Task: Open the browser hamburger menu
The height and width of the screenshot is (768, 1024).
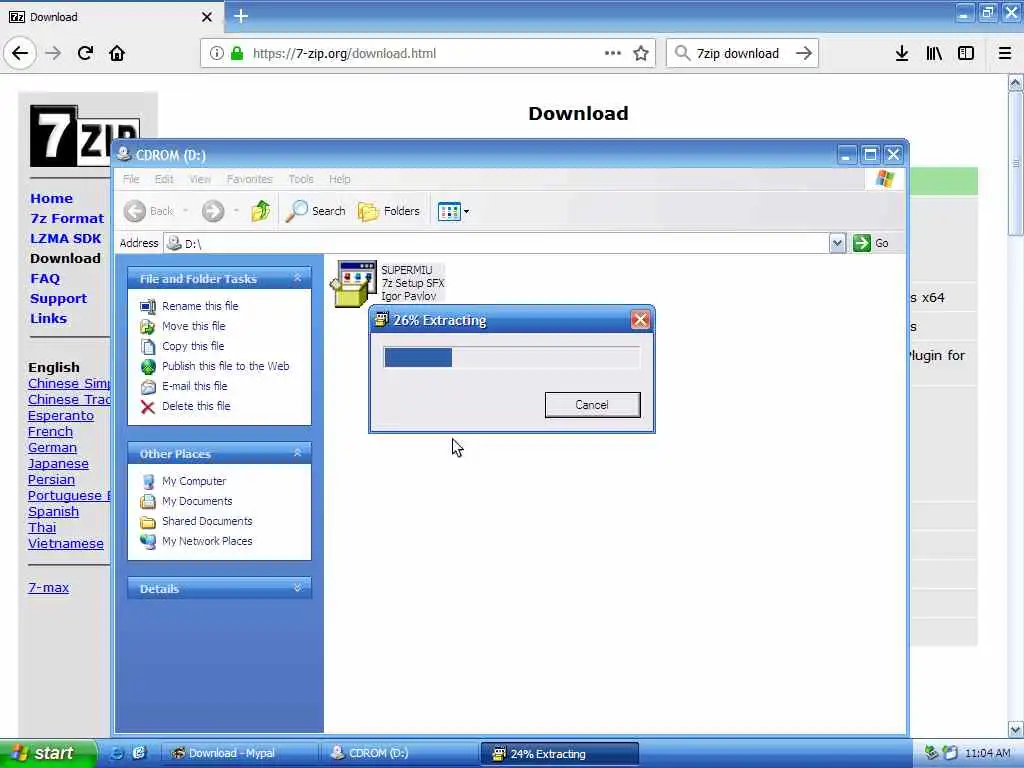Action: [x=1005, y=54]
